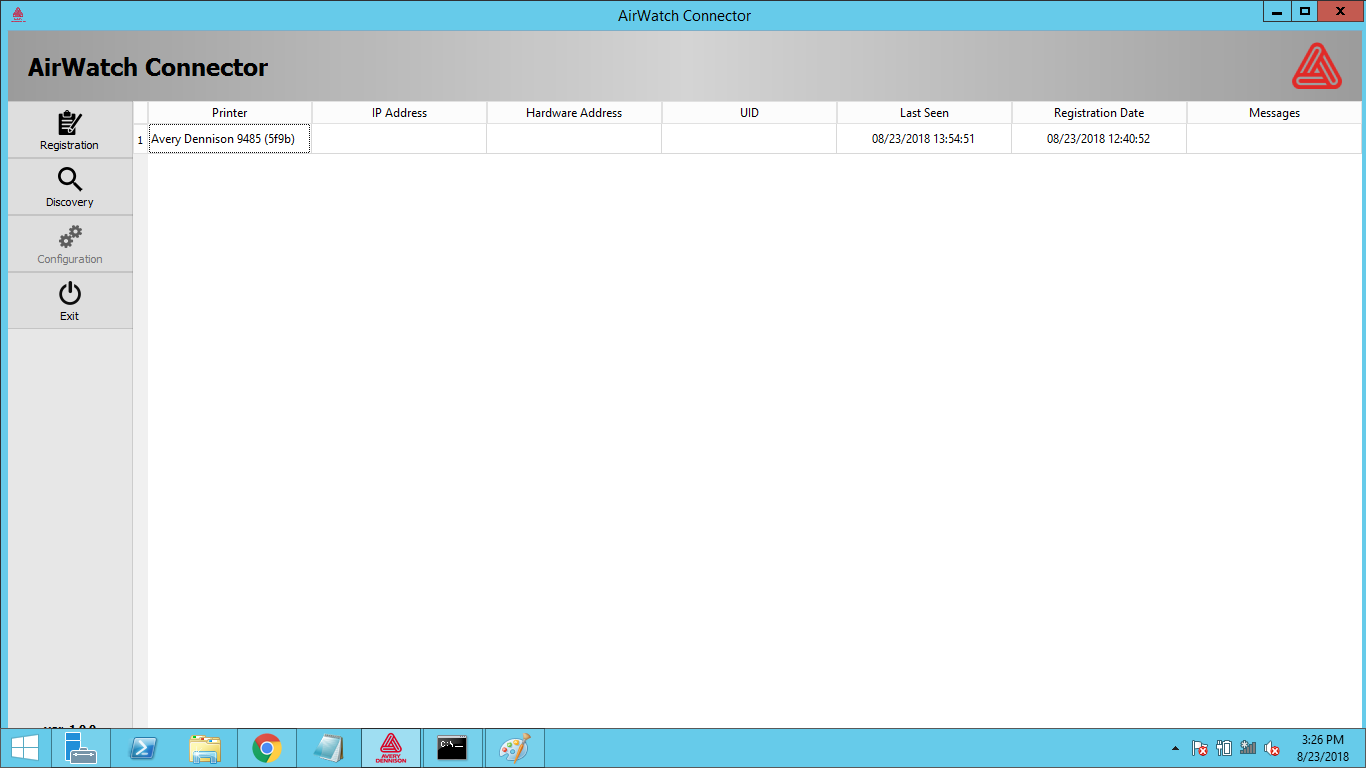Screen dimensions: 1366x768
Task: Sort by the Printer column header
Action: coord(230,113)
